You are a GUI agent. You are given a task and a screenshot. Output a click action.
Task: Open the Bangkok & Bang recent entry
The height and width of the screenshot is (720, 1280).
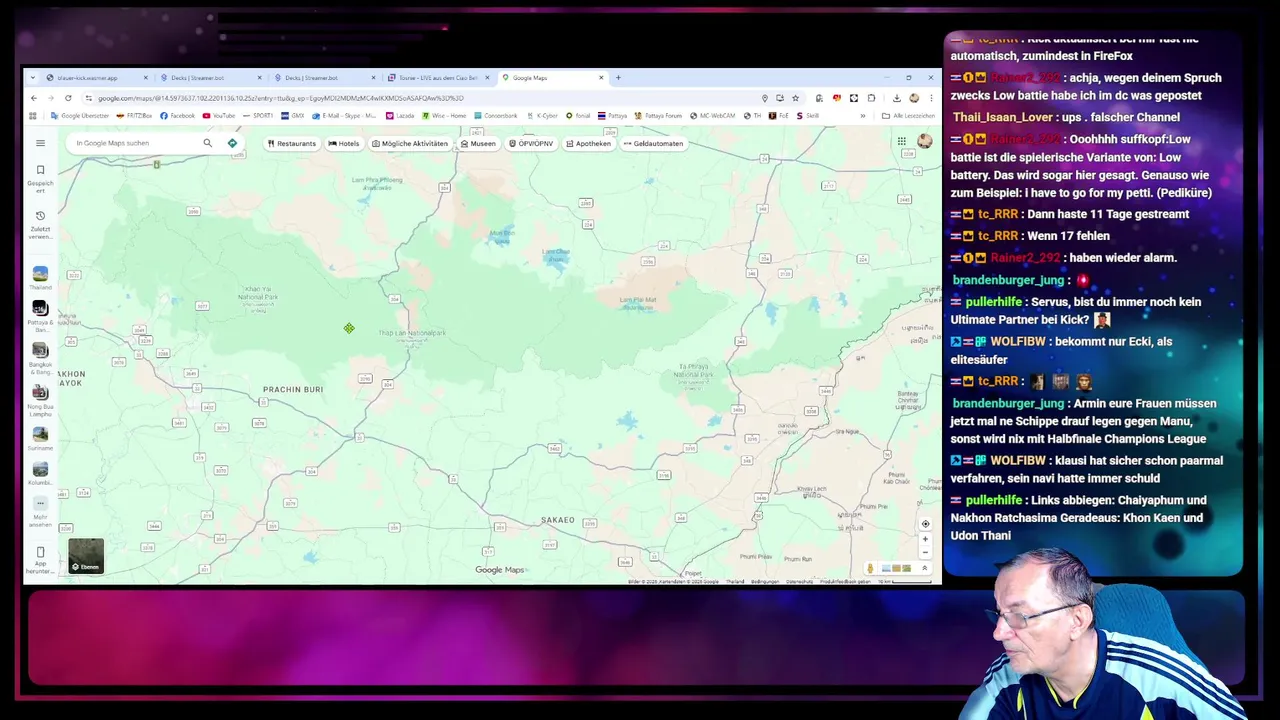[40, 358]
